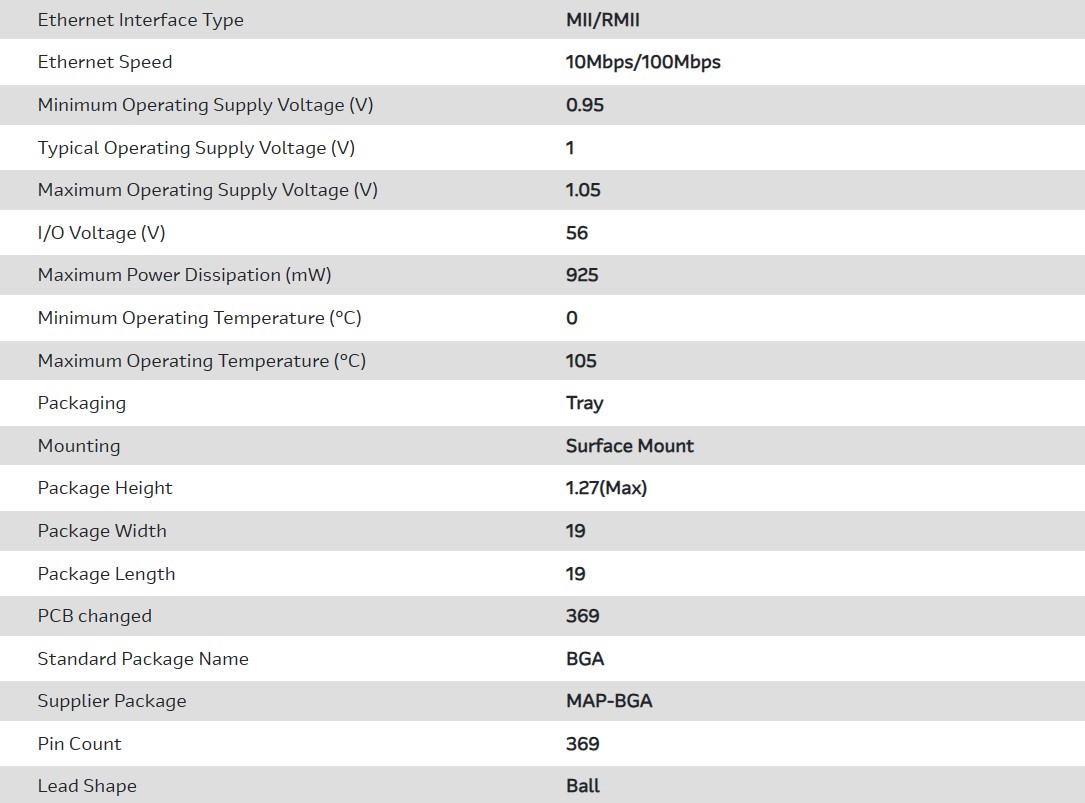Select the 925 power dissipation value
1085x803 pixels.
[x=582, y=275]
